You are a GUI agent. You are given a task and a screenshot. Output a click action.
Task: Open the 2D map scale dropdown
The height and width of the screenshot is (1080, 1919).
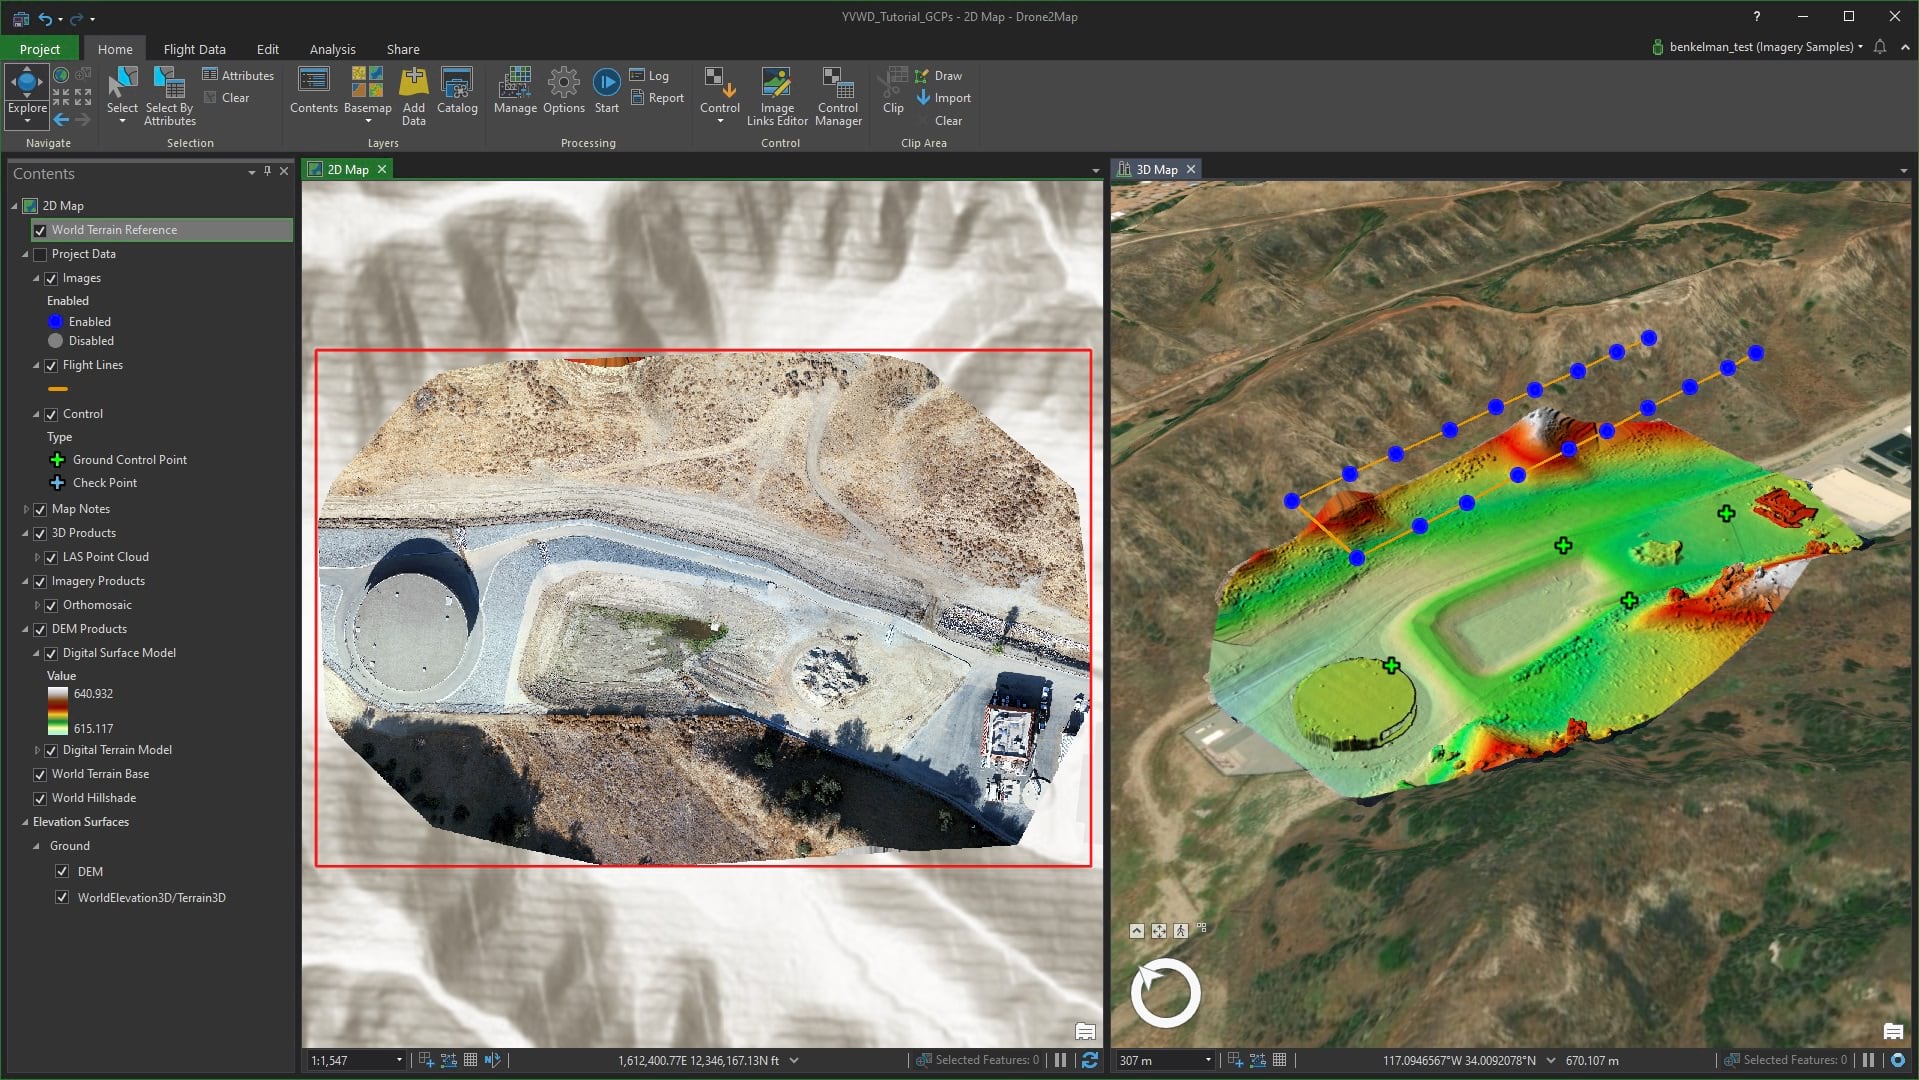coord(399,1060)
